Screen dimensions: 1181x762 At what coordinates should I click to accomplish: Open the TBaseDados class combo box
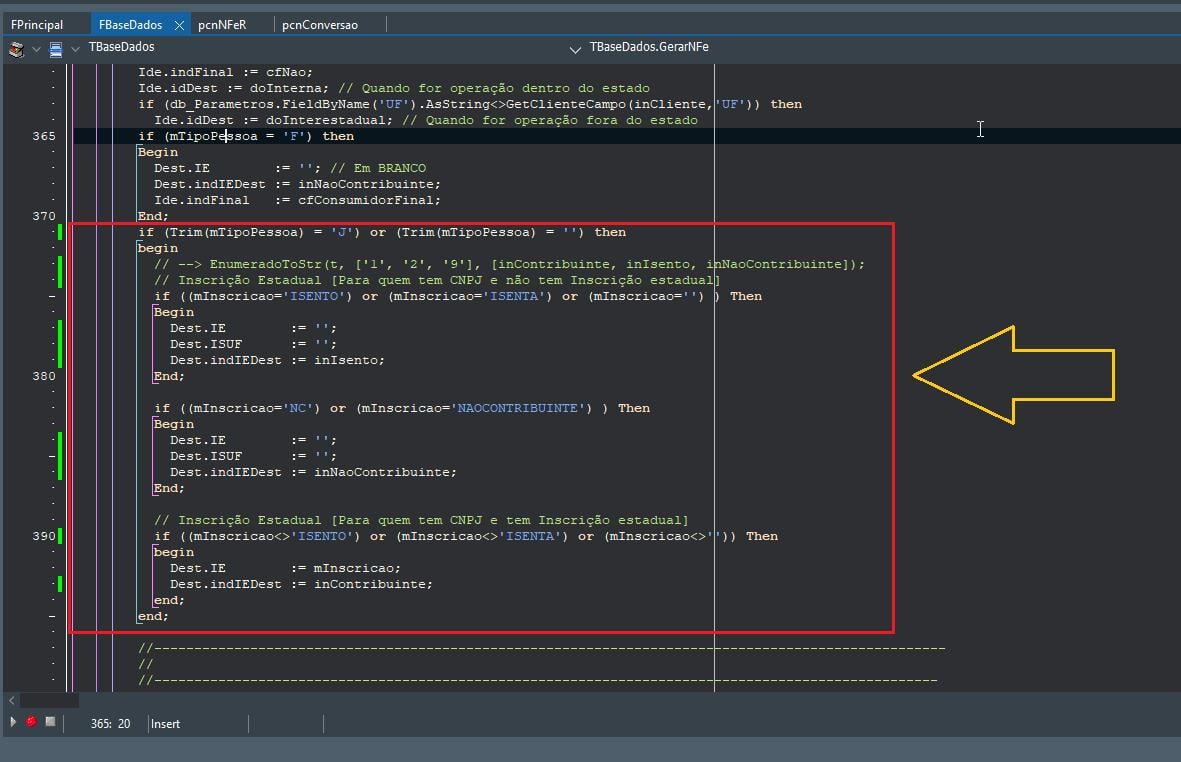point(121,47)
